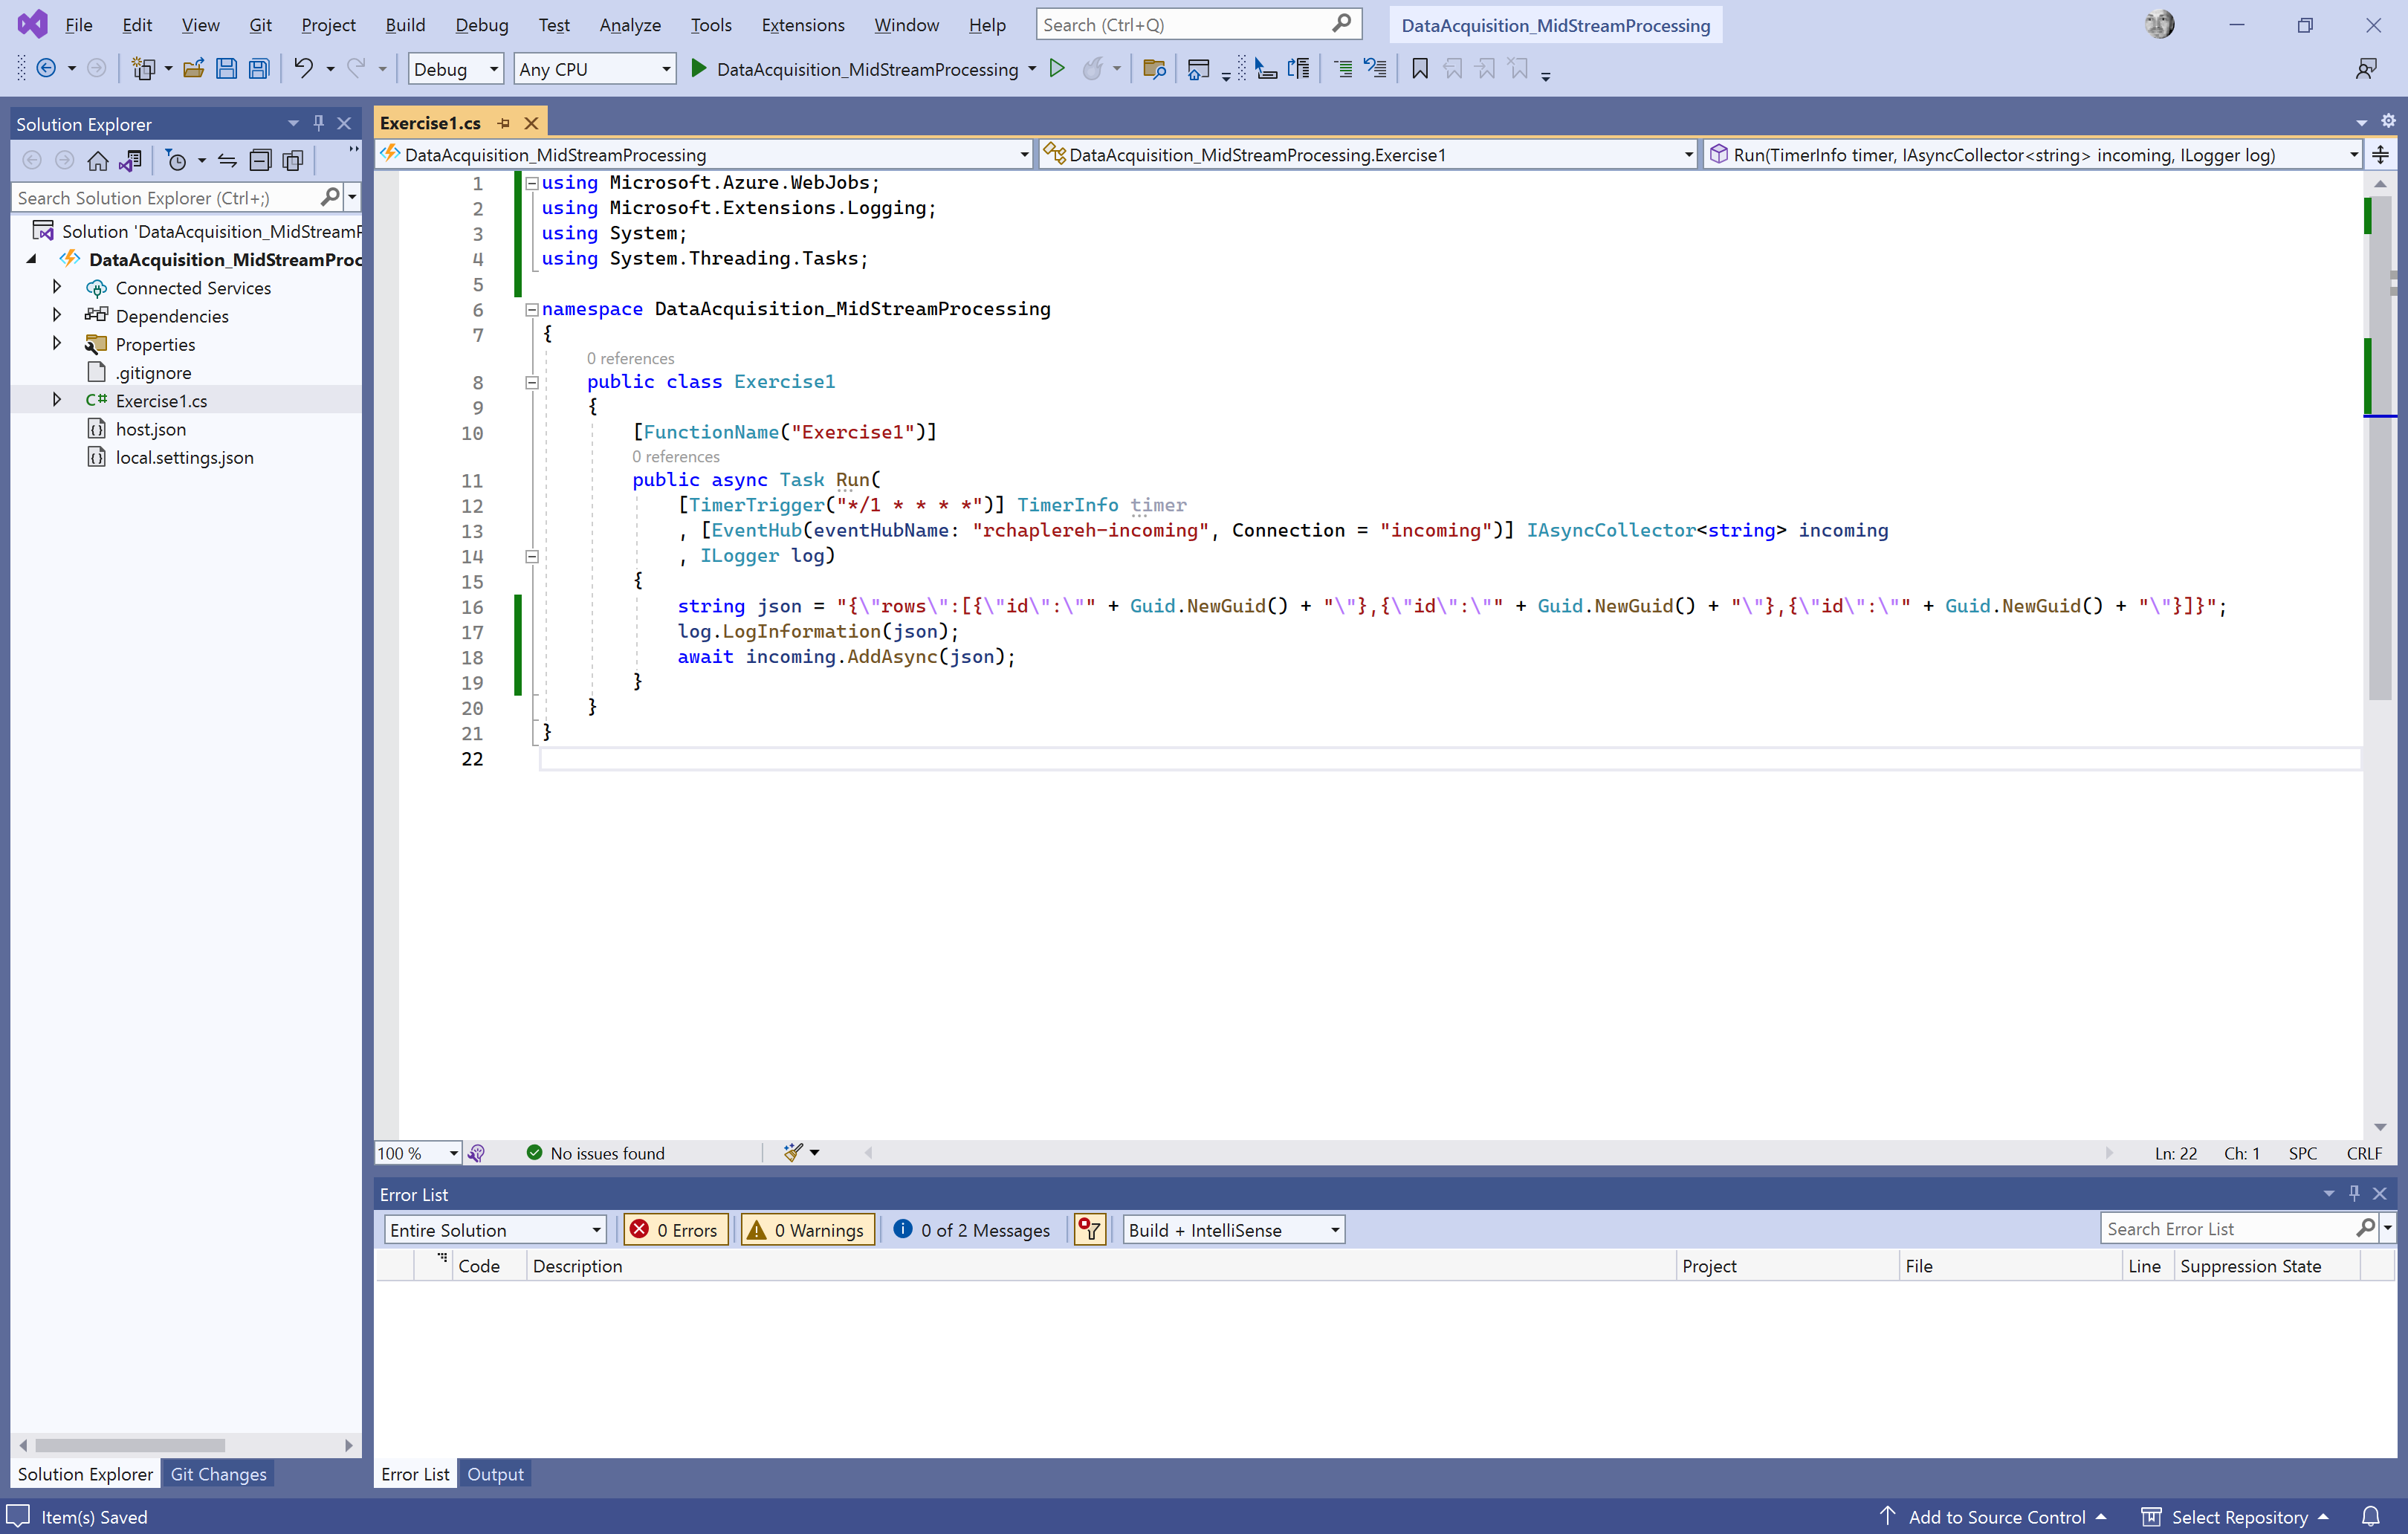Click the Search Solution Explorer input field
2408x1534 pixels.
point(165,198)
